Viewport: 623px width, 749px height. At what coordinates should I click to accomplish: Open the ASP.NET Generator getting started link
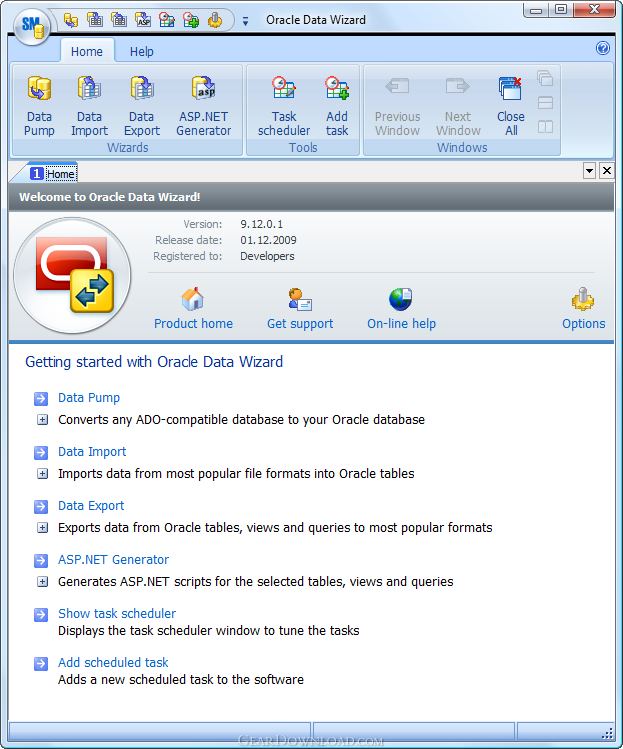113,560
